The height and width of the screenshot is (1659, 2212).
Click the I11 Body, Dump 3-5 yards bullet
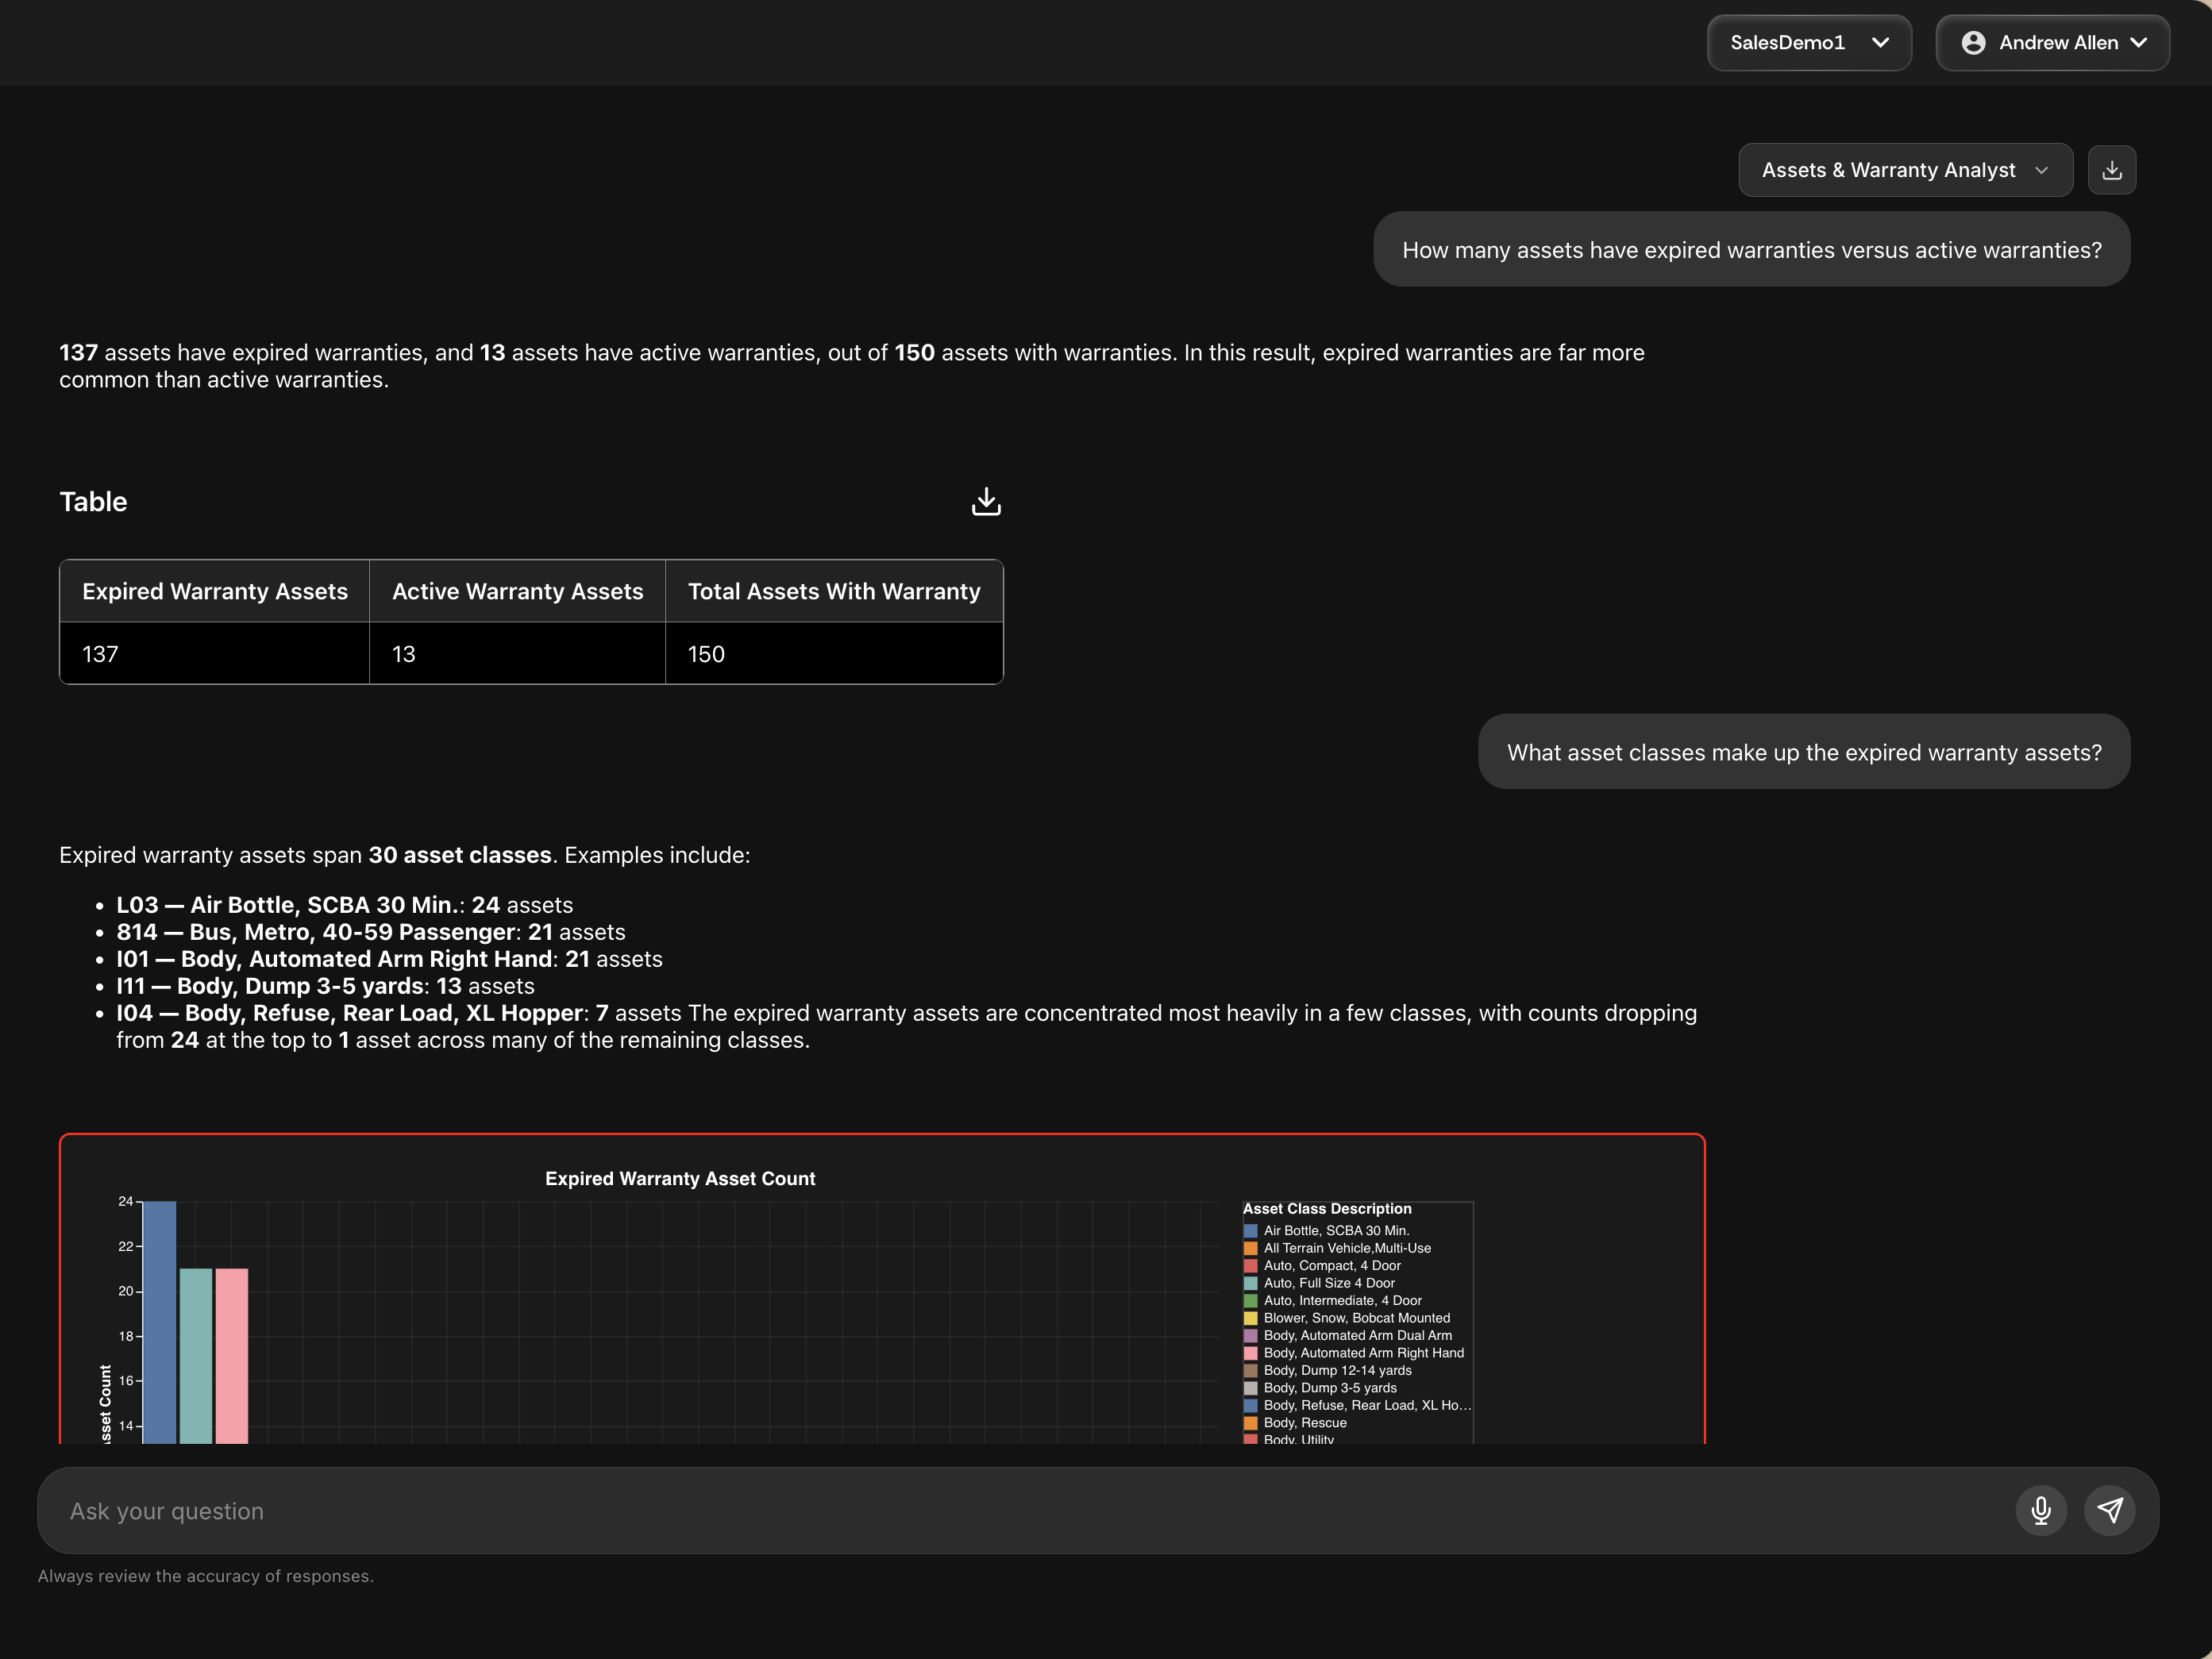[325, 985]
